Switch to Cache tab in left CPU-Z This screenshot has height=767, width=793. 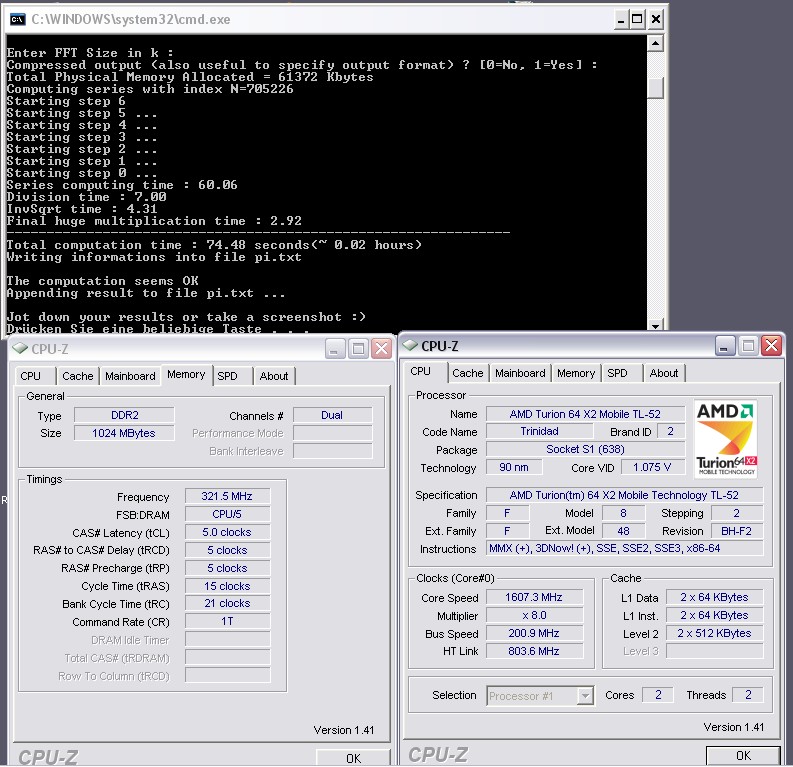click(x=77, y=376)
